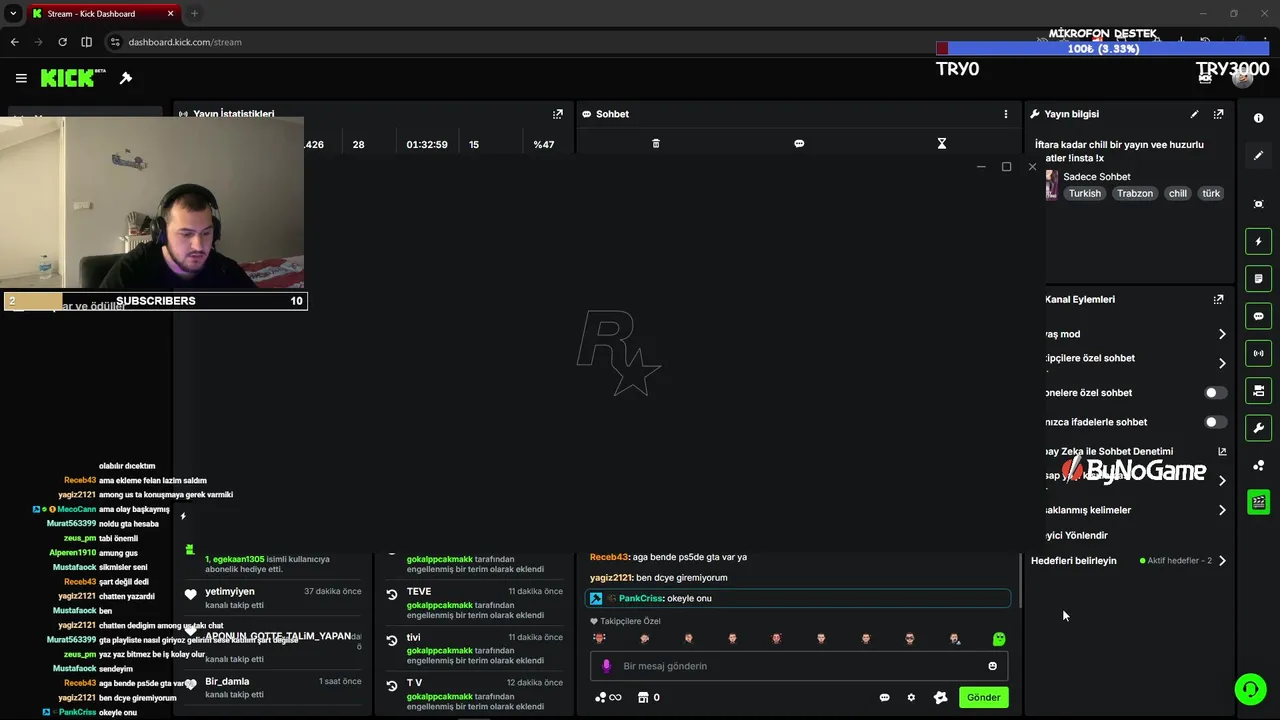Image resolution: width=1280 pixels, height=720 pixels.
Task: Click the shop icon below message box
Action: pyautogui.click(x=643, y=697)
